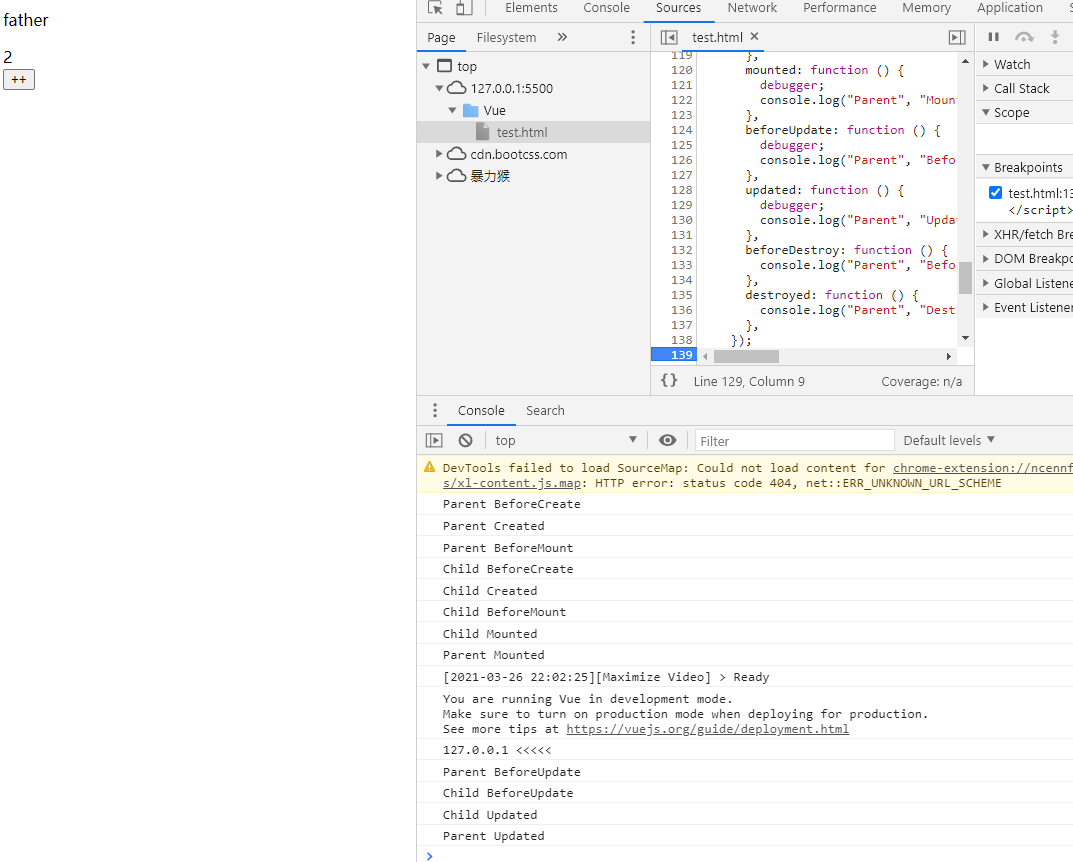Viewport: 1073px width, 862px height.
Task: Toggle the test.html breakpoint checkbox
Action: tap(996, 193)
